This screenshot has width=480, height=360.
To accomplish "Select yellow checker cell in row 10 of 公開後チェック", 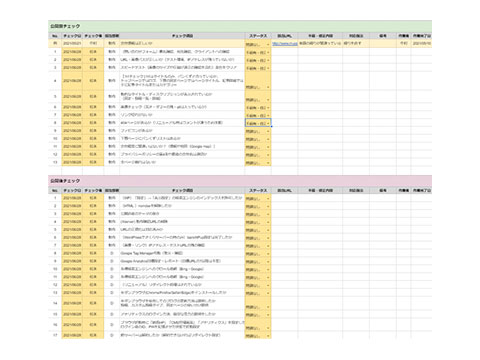I will (x=93, y=269).
